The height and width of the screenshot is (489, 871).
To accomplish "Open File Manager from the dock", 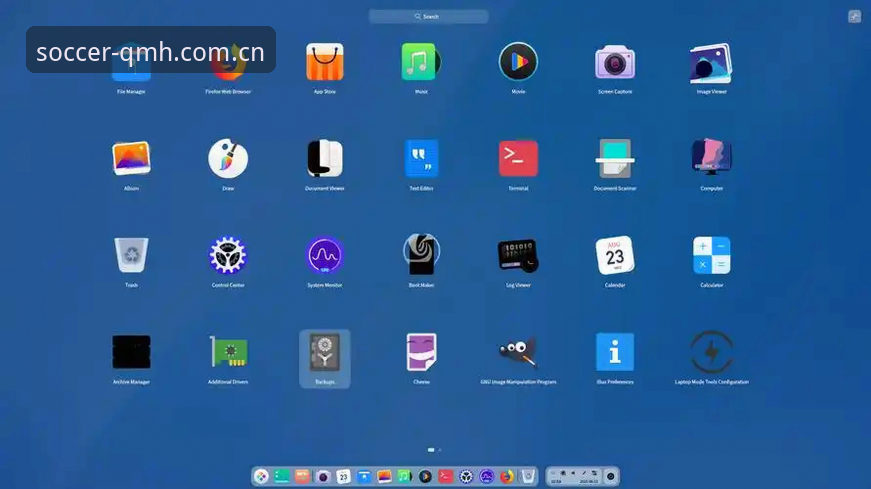I will 364,476.
